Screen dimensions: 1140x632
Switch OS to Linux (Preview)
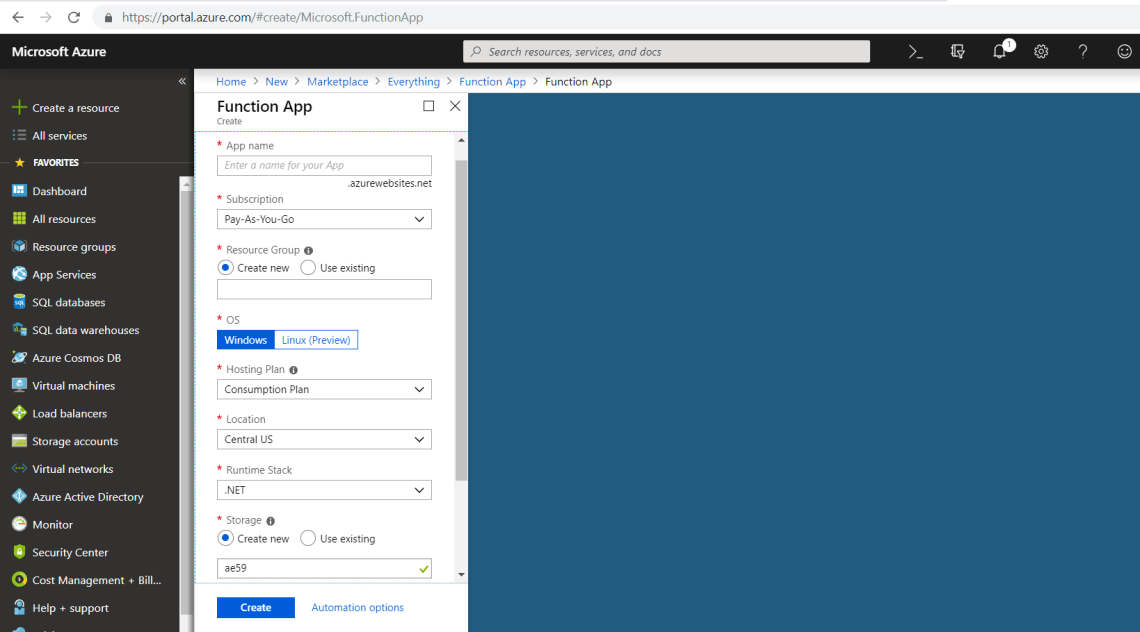pyautogui.click(x=315, y=339)
